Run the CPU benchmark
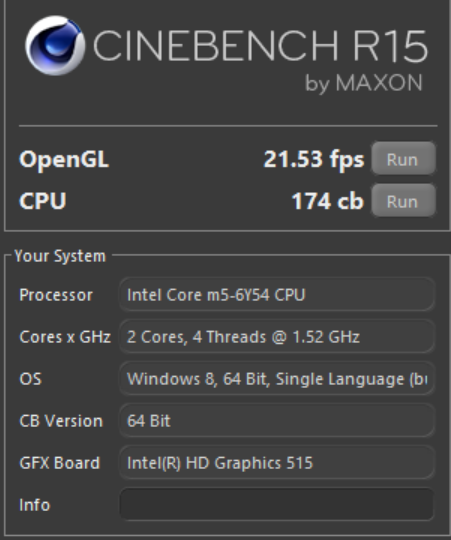The image size is (451, 540). 403,201
